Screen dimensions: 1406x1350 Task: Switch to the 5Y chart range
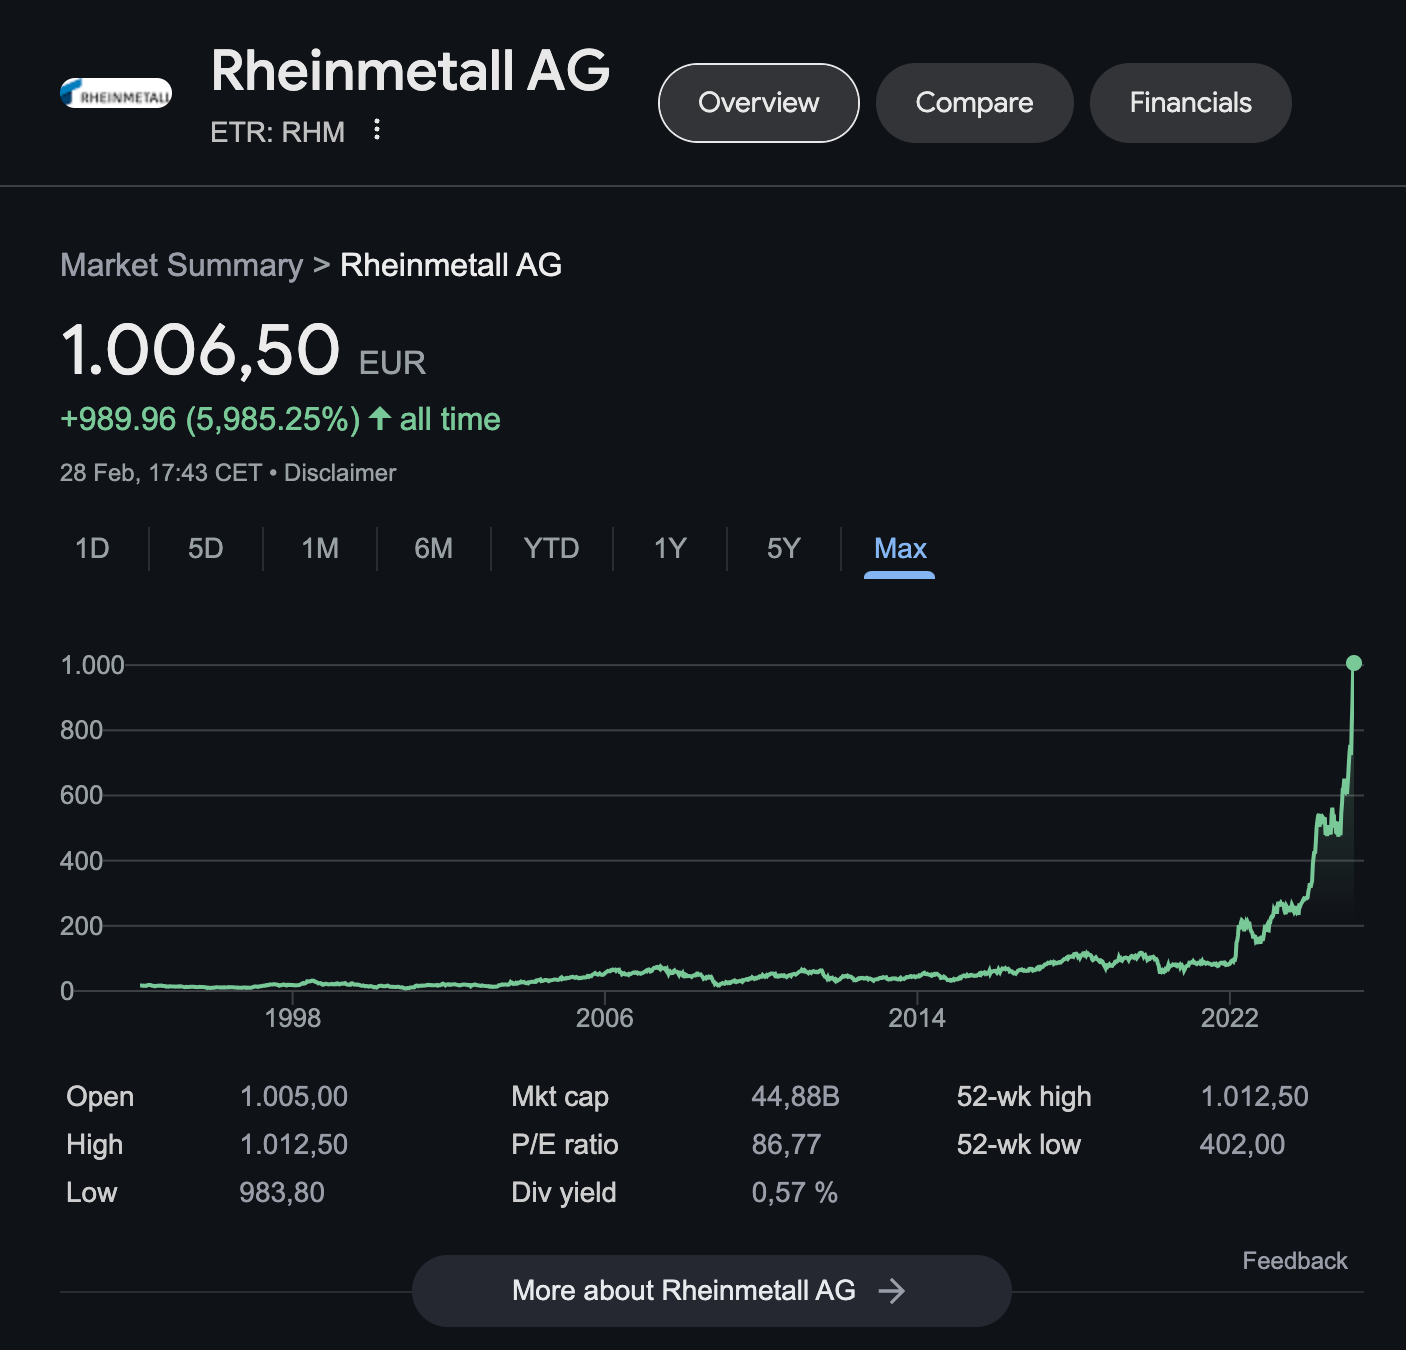pos(784,548)
